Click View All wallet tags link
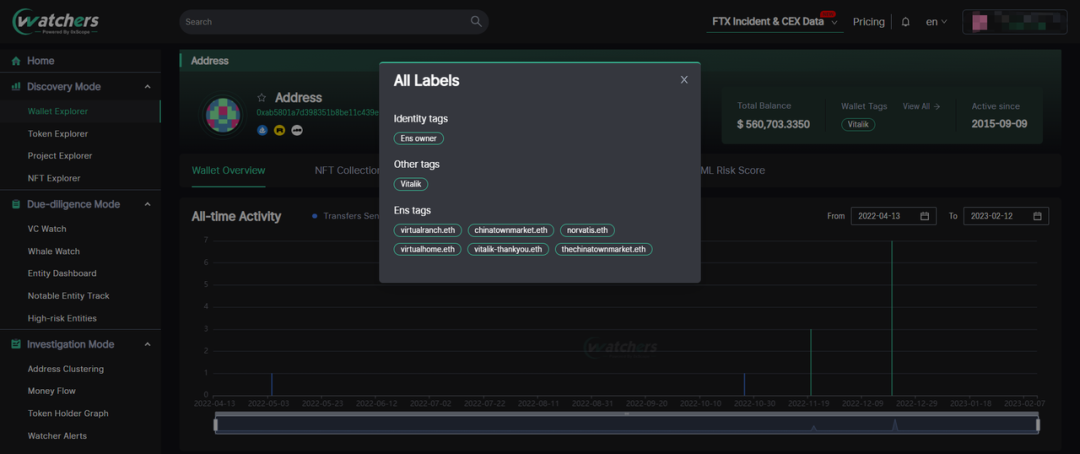This screenshot has width=1080, height=454. coord(922,106)
